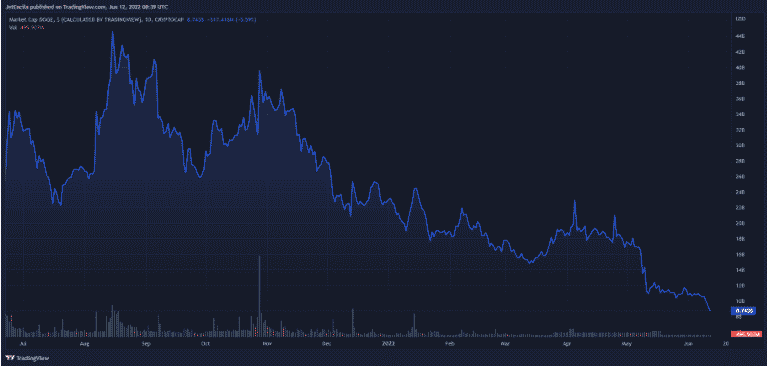The height and width of the screenshot is (366, 767).
Task: Click the 36B tick on the price axis
Action: click(x=740, y=98)
